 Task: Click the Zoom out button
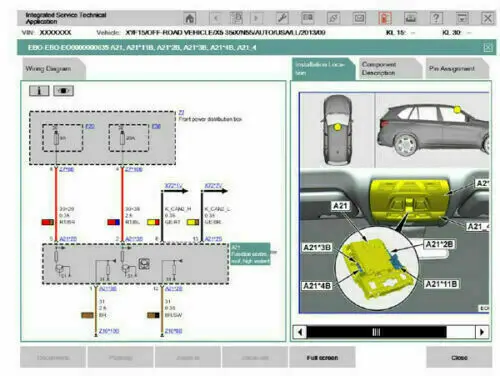255,358
